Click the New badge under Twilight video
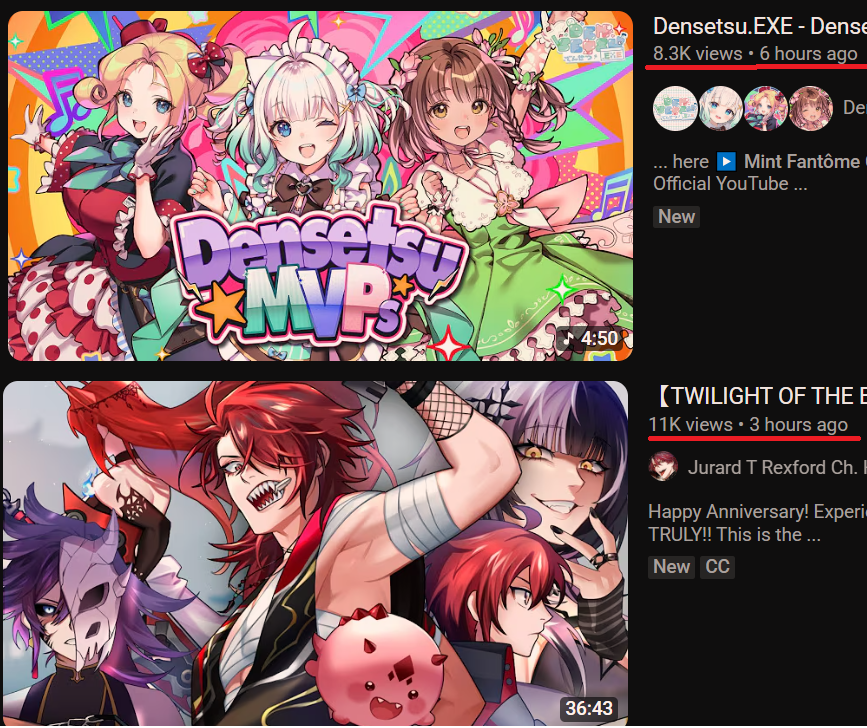This screenshot has height=728, width=867. click(671, 567)
